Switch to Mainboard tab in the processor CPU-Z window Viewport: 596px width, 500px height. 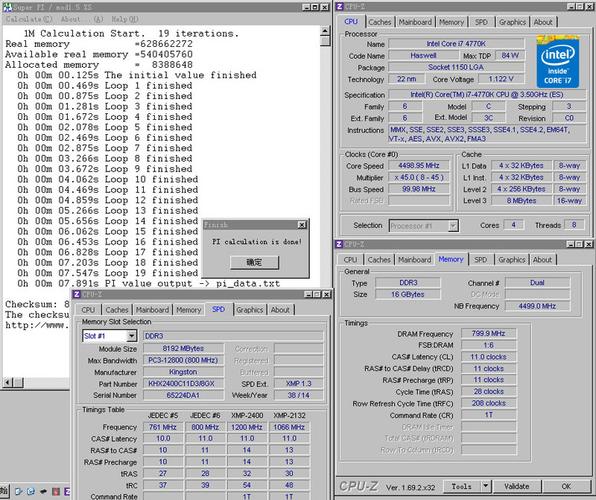[x=415, y=22]
